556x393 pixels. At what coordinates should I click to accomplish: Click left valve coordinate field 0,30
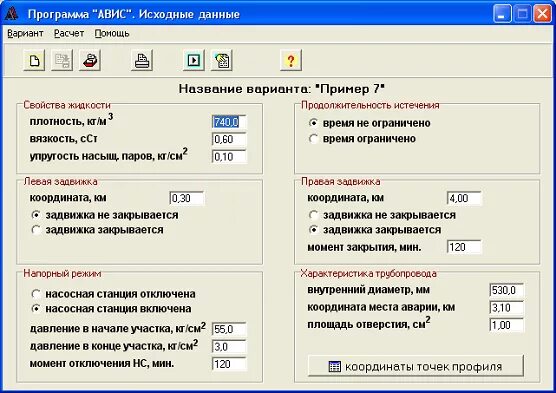[187, 198]
